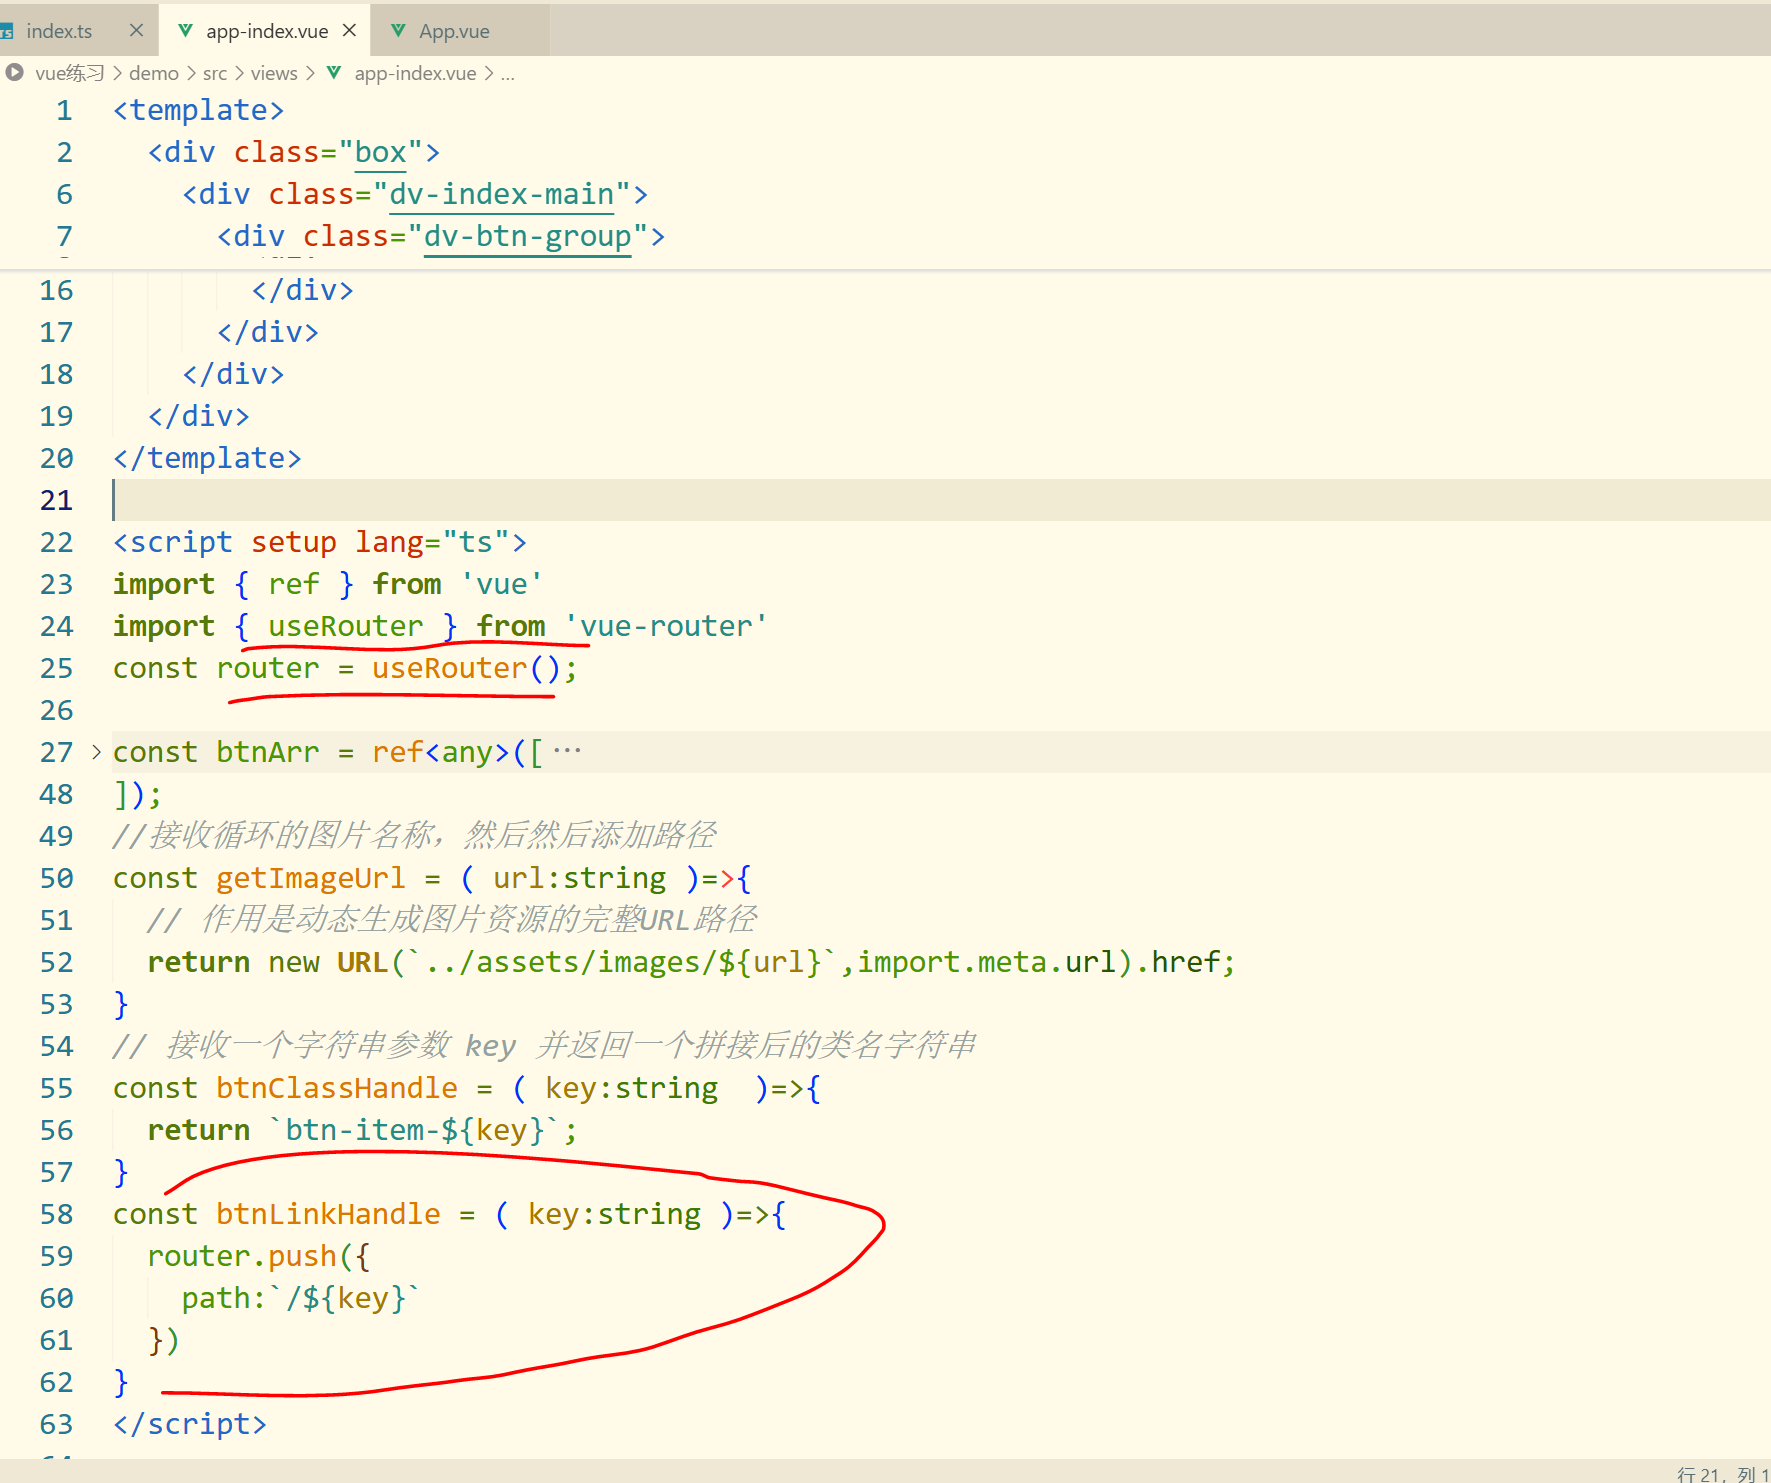
Task: Close the app-index.vue tab
Action: (349, 31)
